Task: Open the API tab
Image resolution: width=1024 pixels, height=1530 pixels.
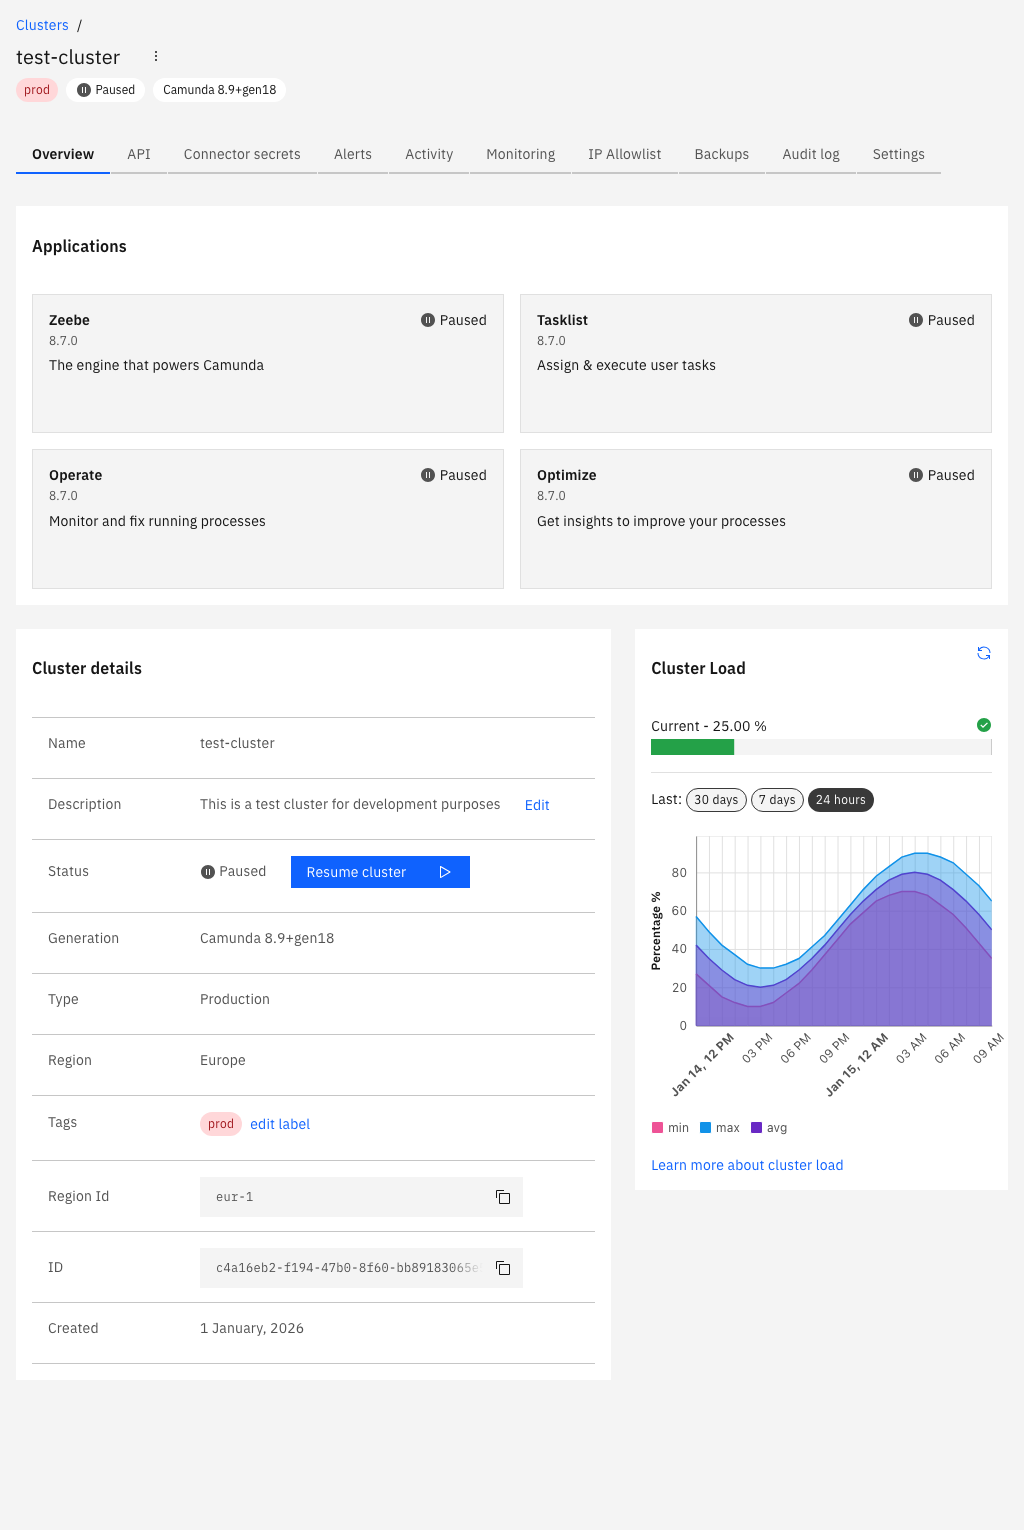Action: [139, 154]
